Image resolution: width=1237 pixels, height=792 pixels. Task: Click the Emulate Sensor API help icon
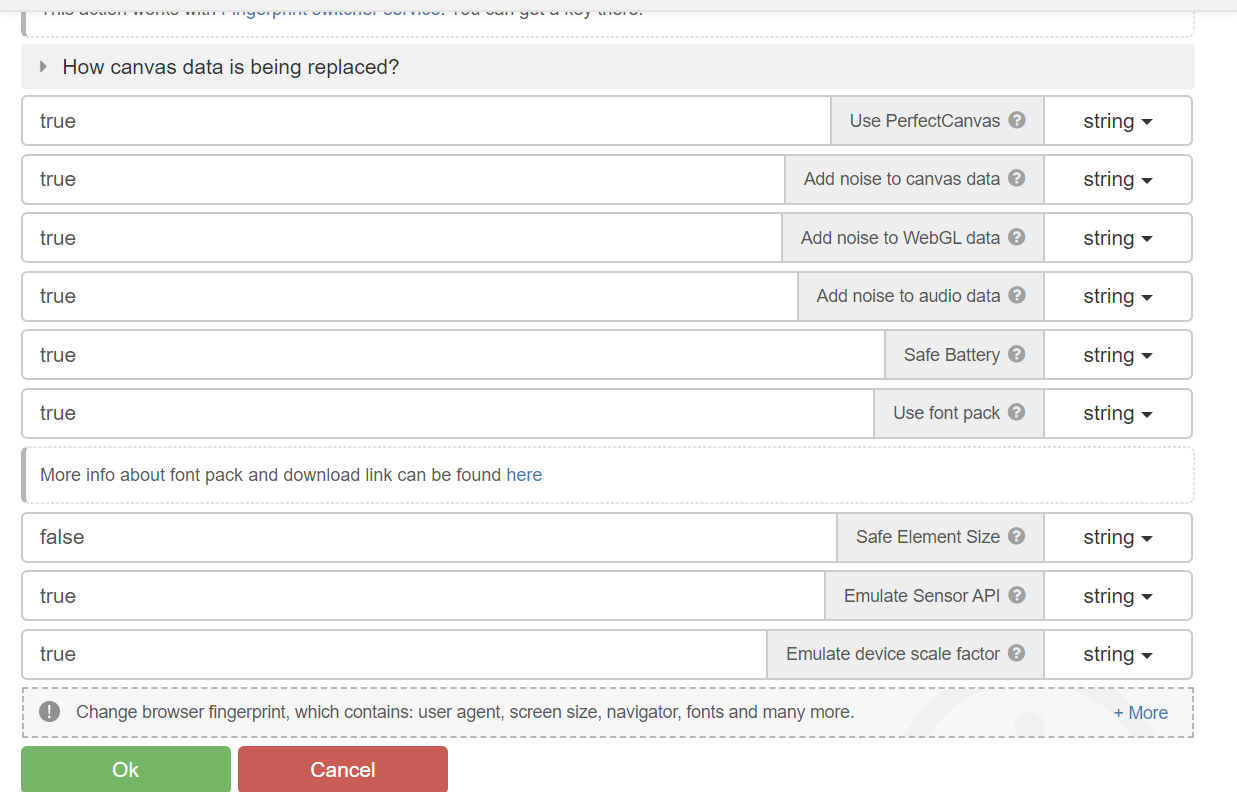pos(1017,595)
